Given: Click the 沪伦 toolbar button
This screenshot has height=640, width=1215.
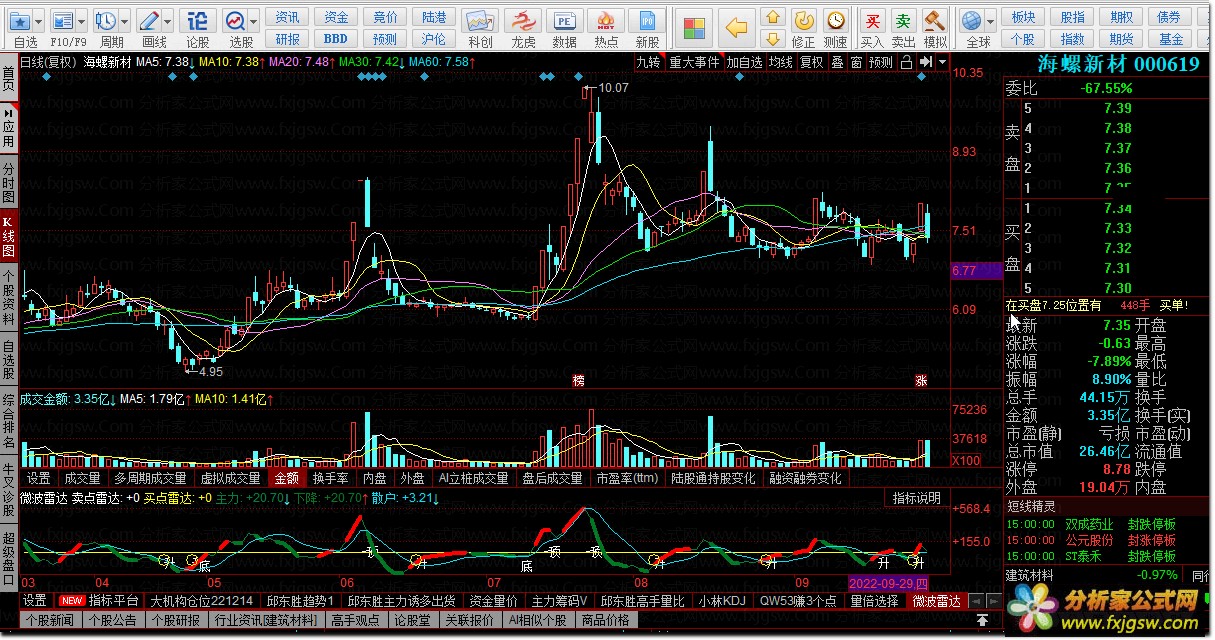Looking at the screenshot, I should [x=434, y=39].
